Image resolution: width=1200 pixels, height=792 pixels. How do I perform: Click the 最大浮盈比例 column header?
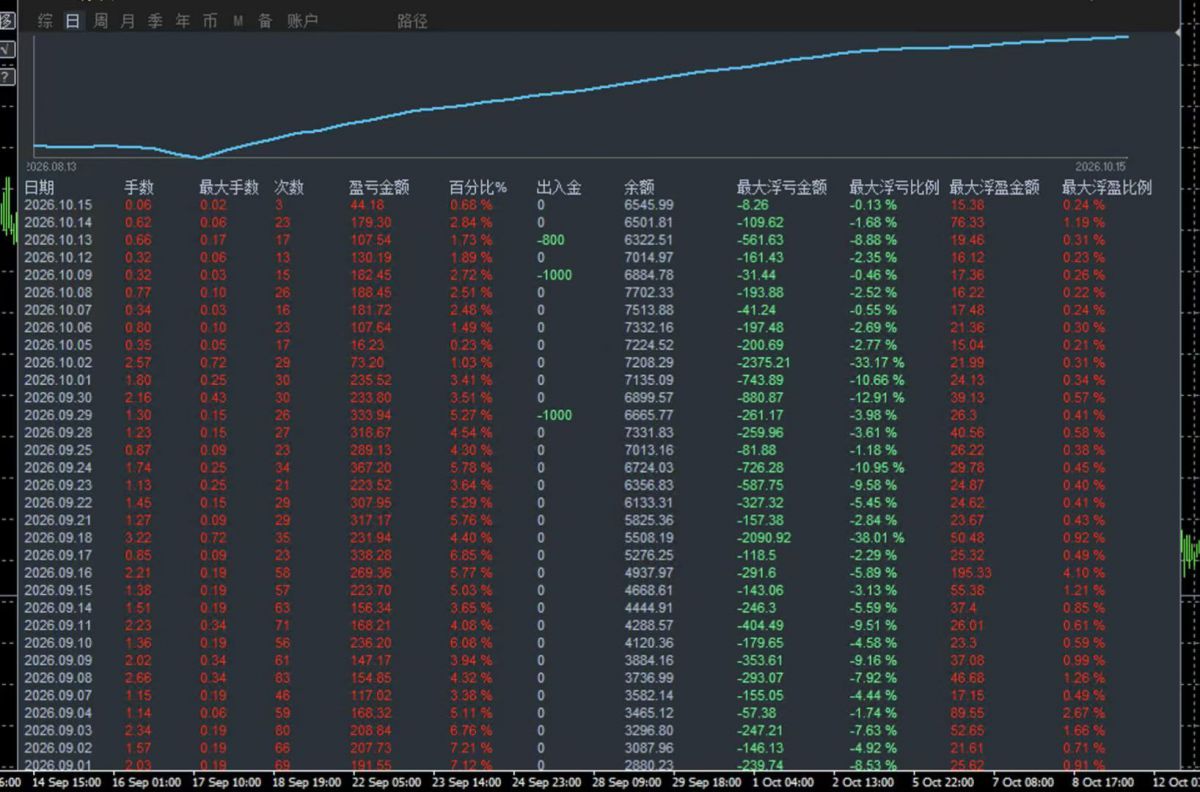pyautogui.click(x=1107, y=187)
